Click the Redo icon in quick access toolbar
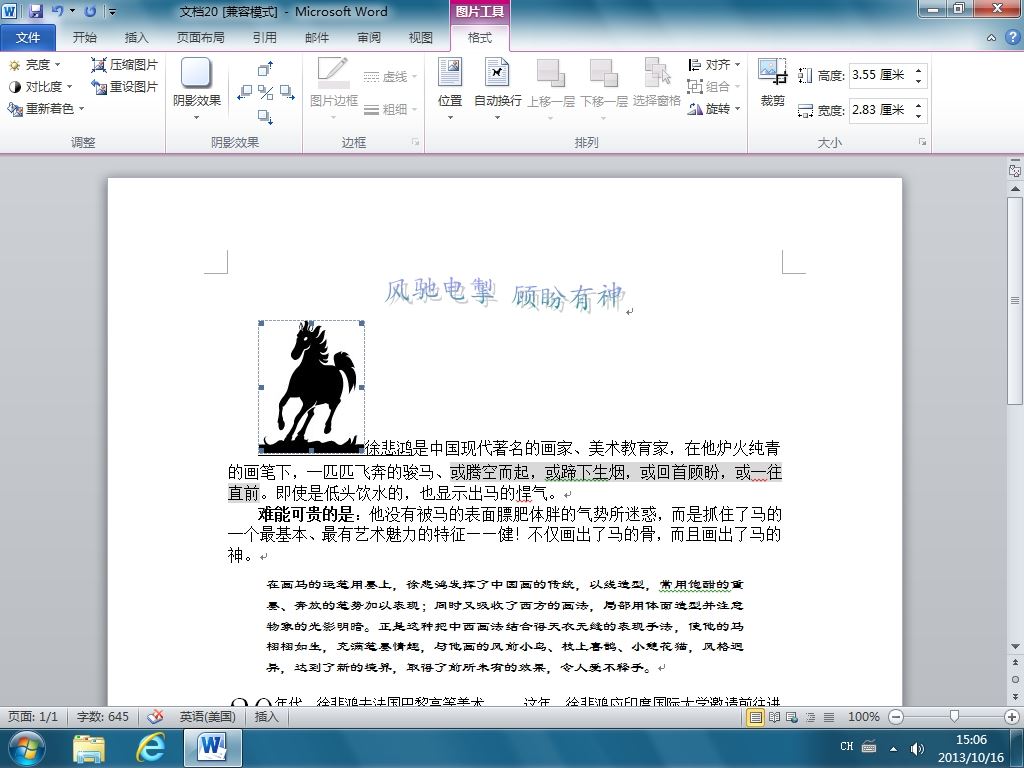 click(x=90, y=11)
